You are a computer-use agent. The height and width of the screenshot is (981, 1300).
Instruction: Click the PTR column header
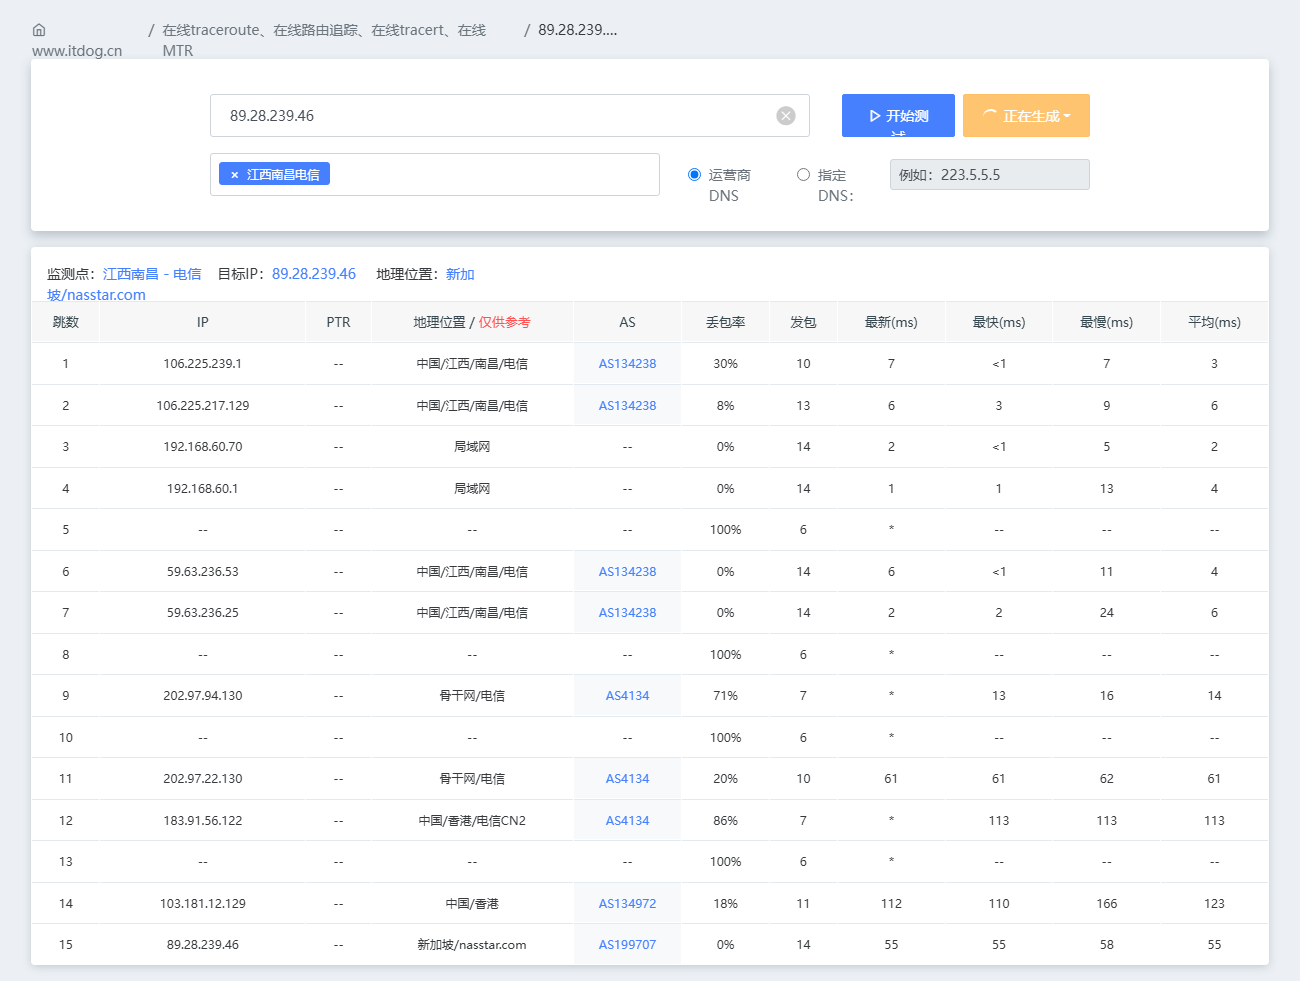click(338, 322)
